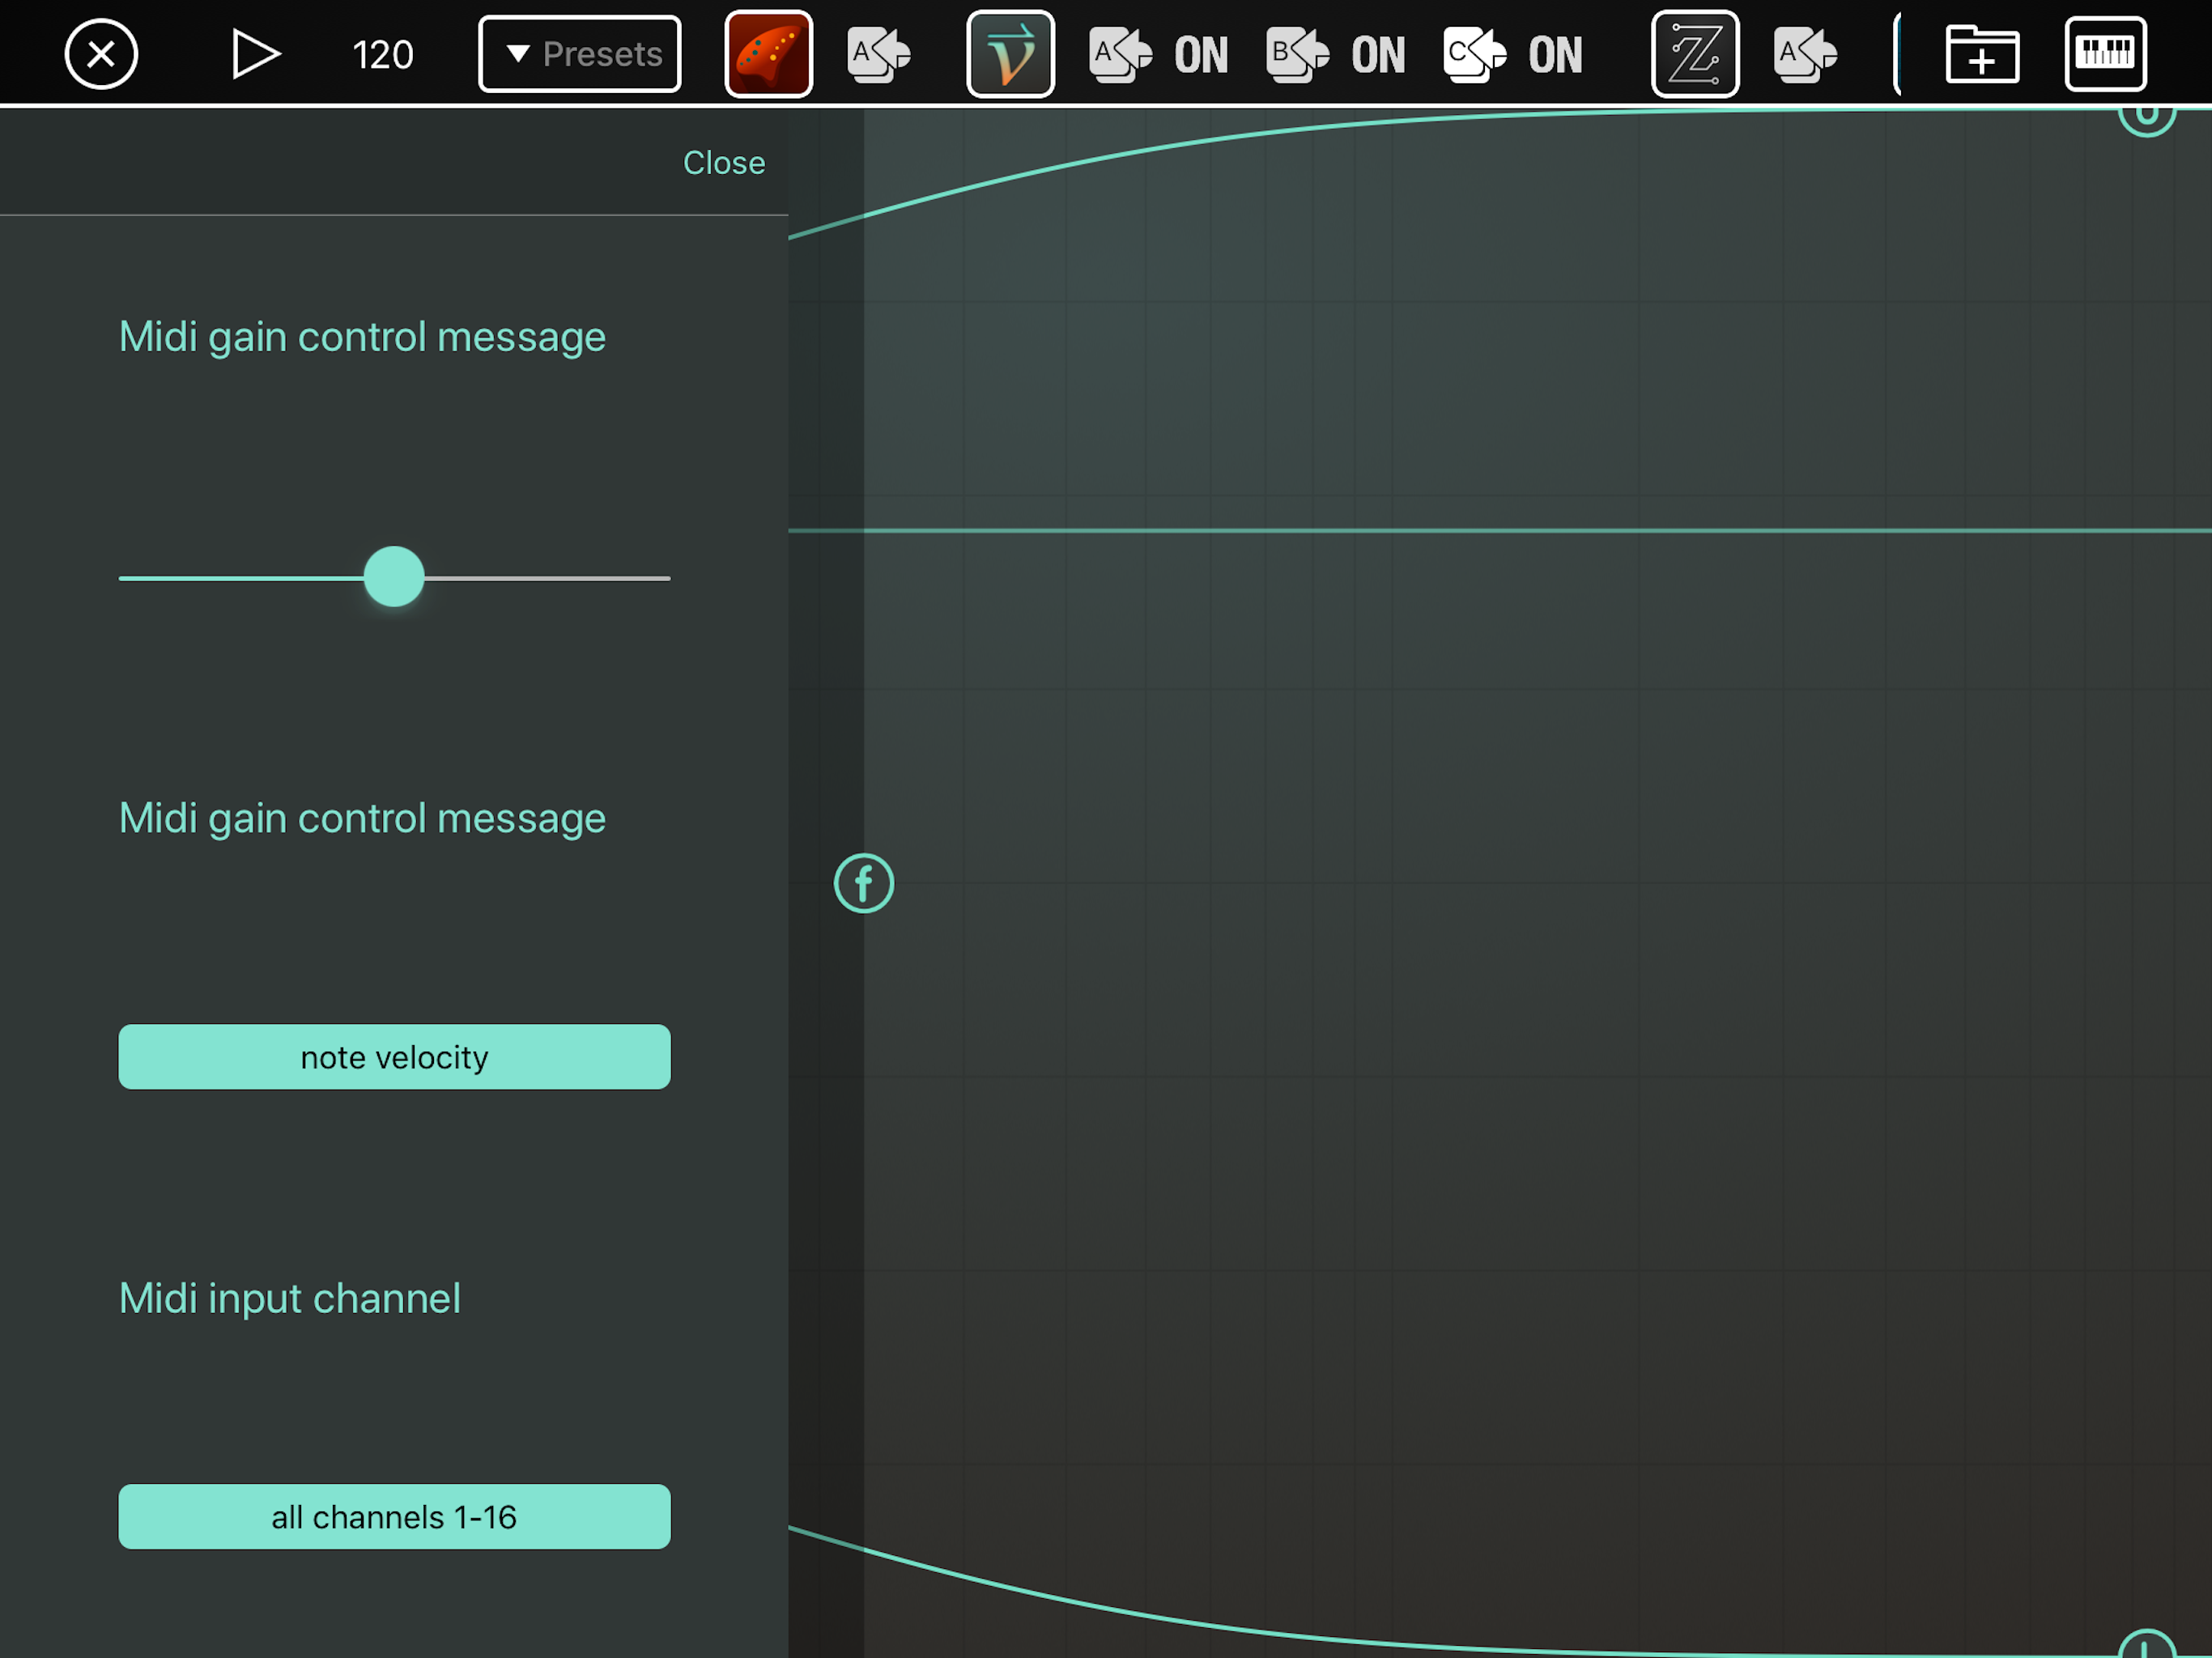Click the A window icon beside ocarina
Viewport: 2212px width, 1658px height.
(878, 54)
